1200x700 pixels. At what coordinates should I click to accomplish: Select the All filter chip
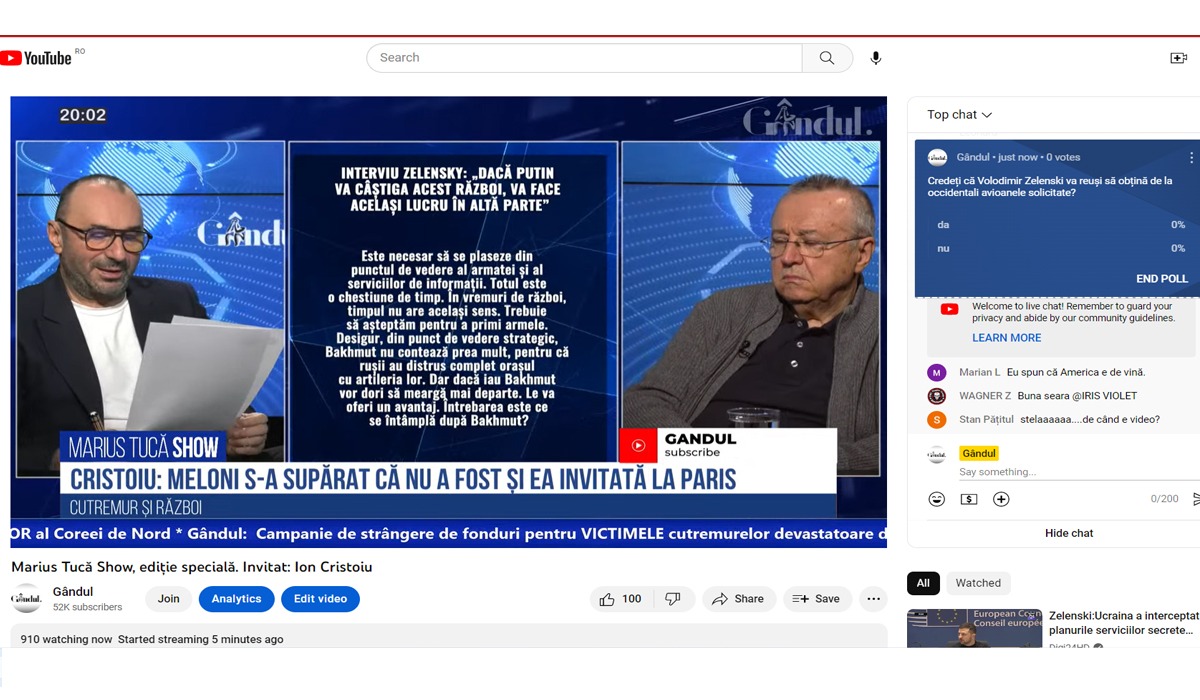click(923, 583)
